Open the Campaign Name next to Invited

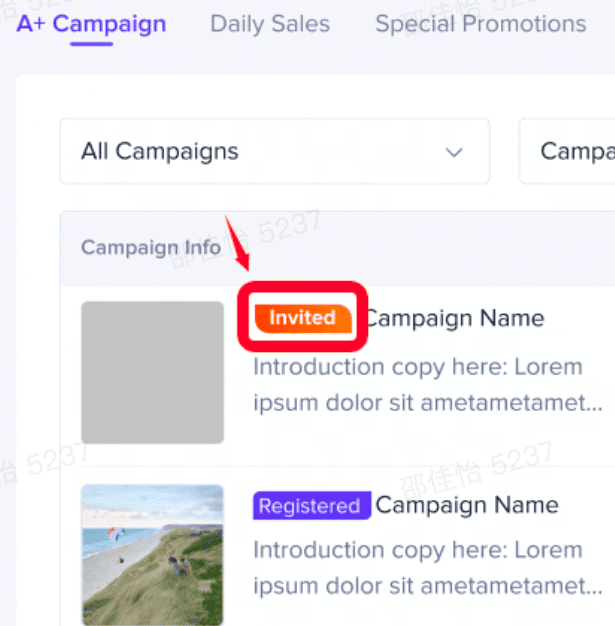pyautogui.click(x=455, y=319)
